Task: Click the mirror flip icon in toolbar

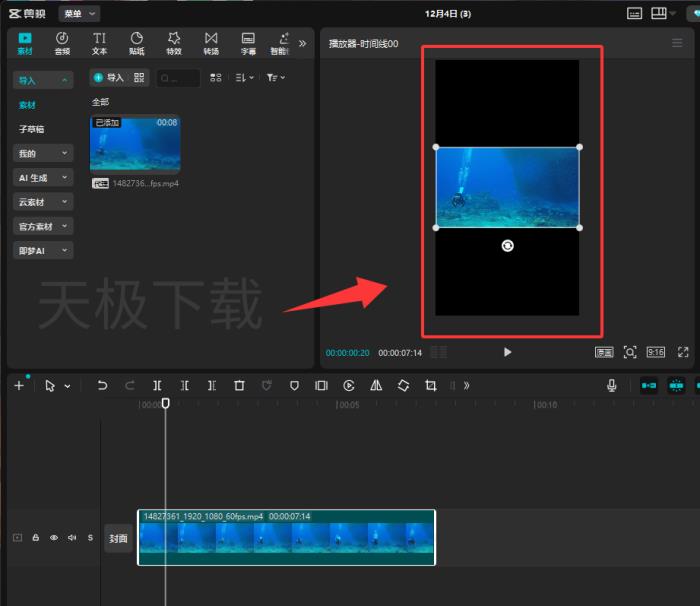Action: pyautogui.click(x=376, y=385)
